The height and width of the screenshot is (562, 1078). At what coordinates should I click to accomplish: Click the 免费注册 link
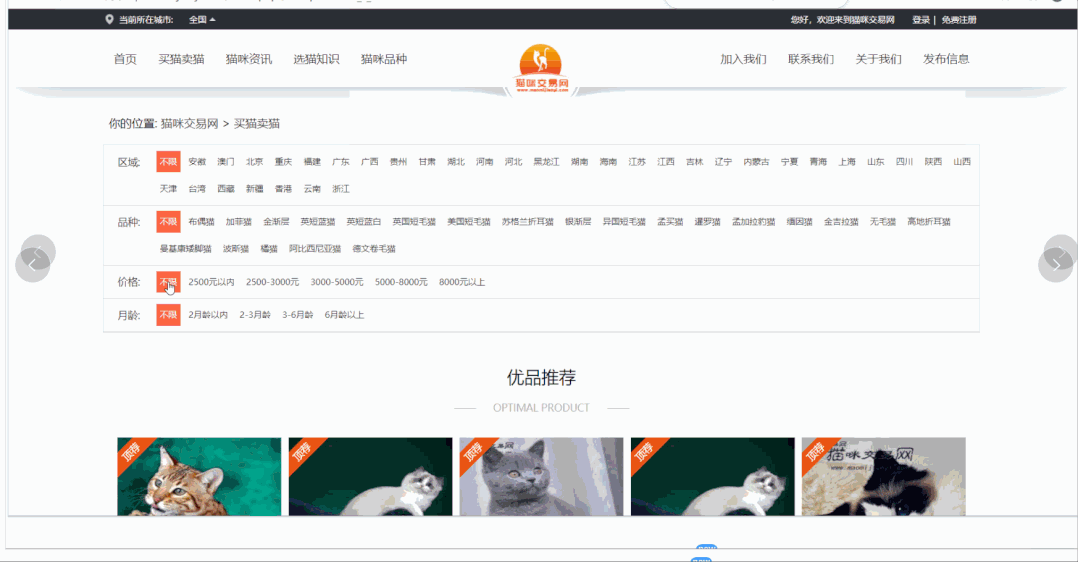pos(959,19)
